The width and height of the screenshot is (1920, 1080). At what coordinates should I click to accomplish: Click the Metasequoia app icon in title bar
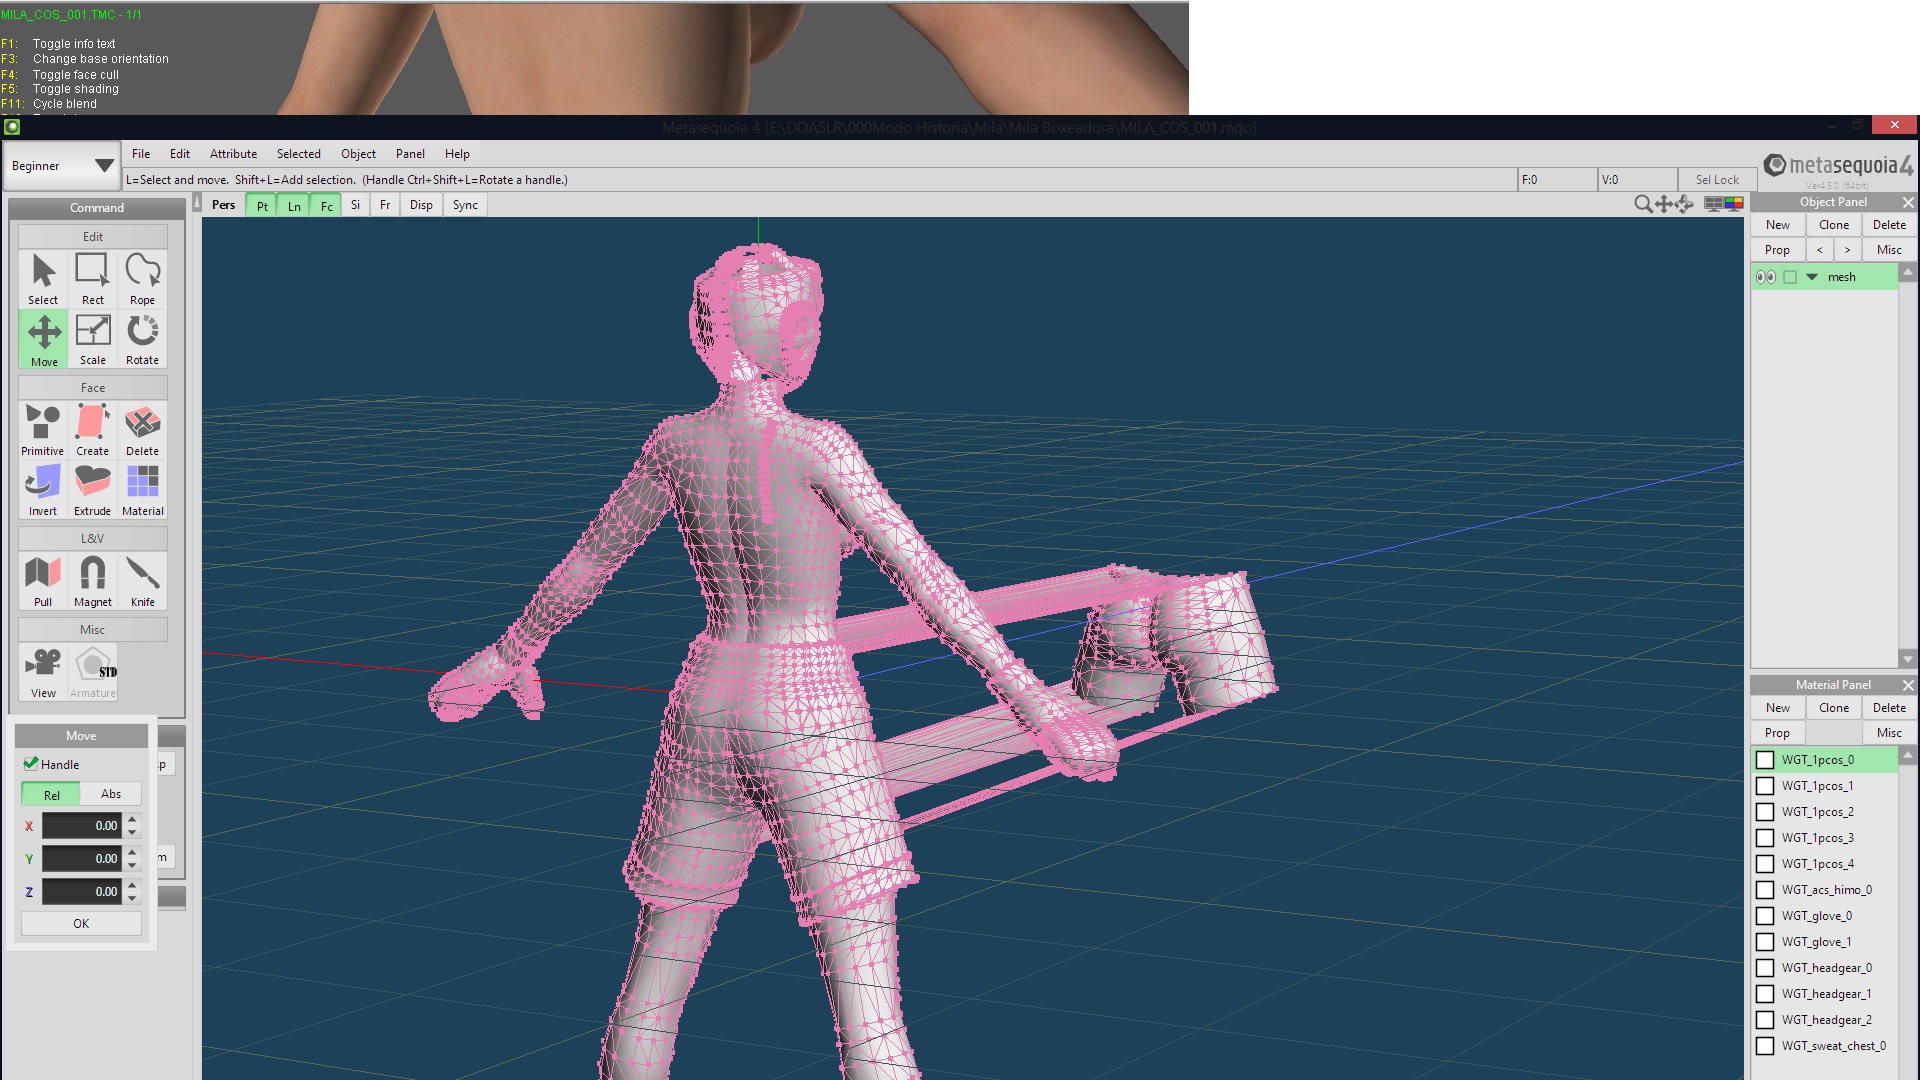[12, 127]
